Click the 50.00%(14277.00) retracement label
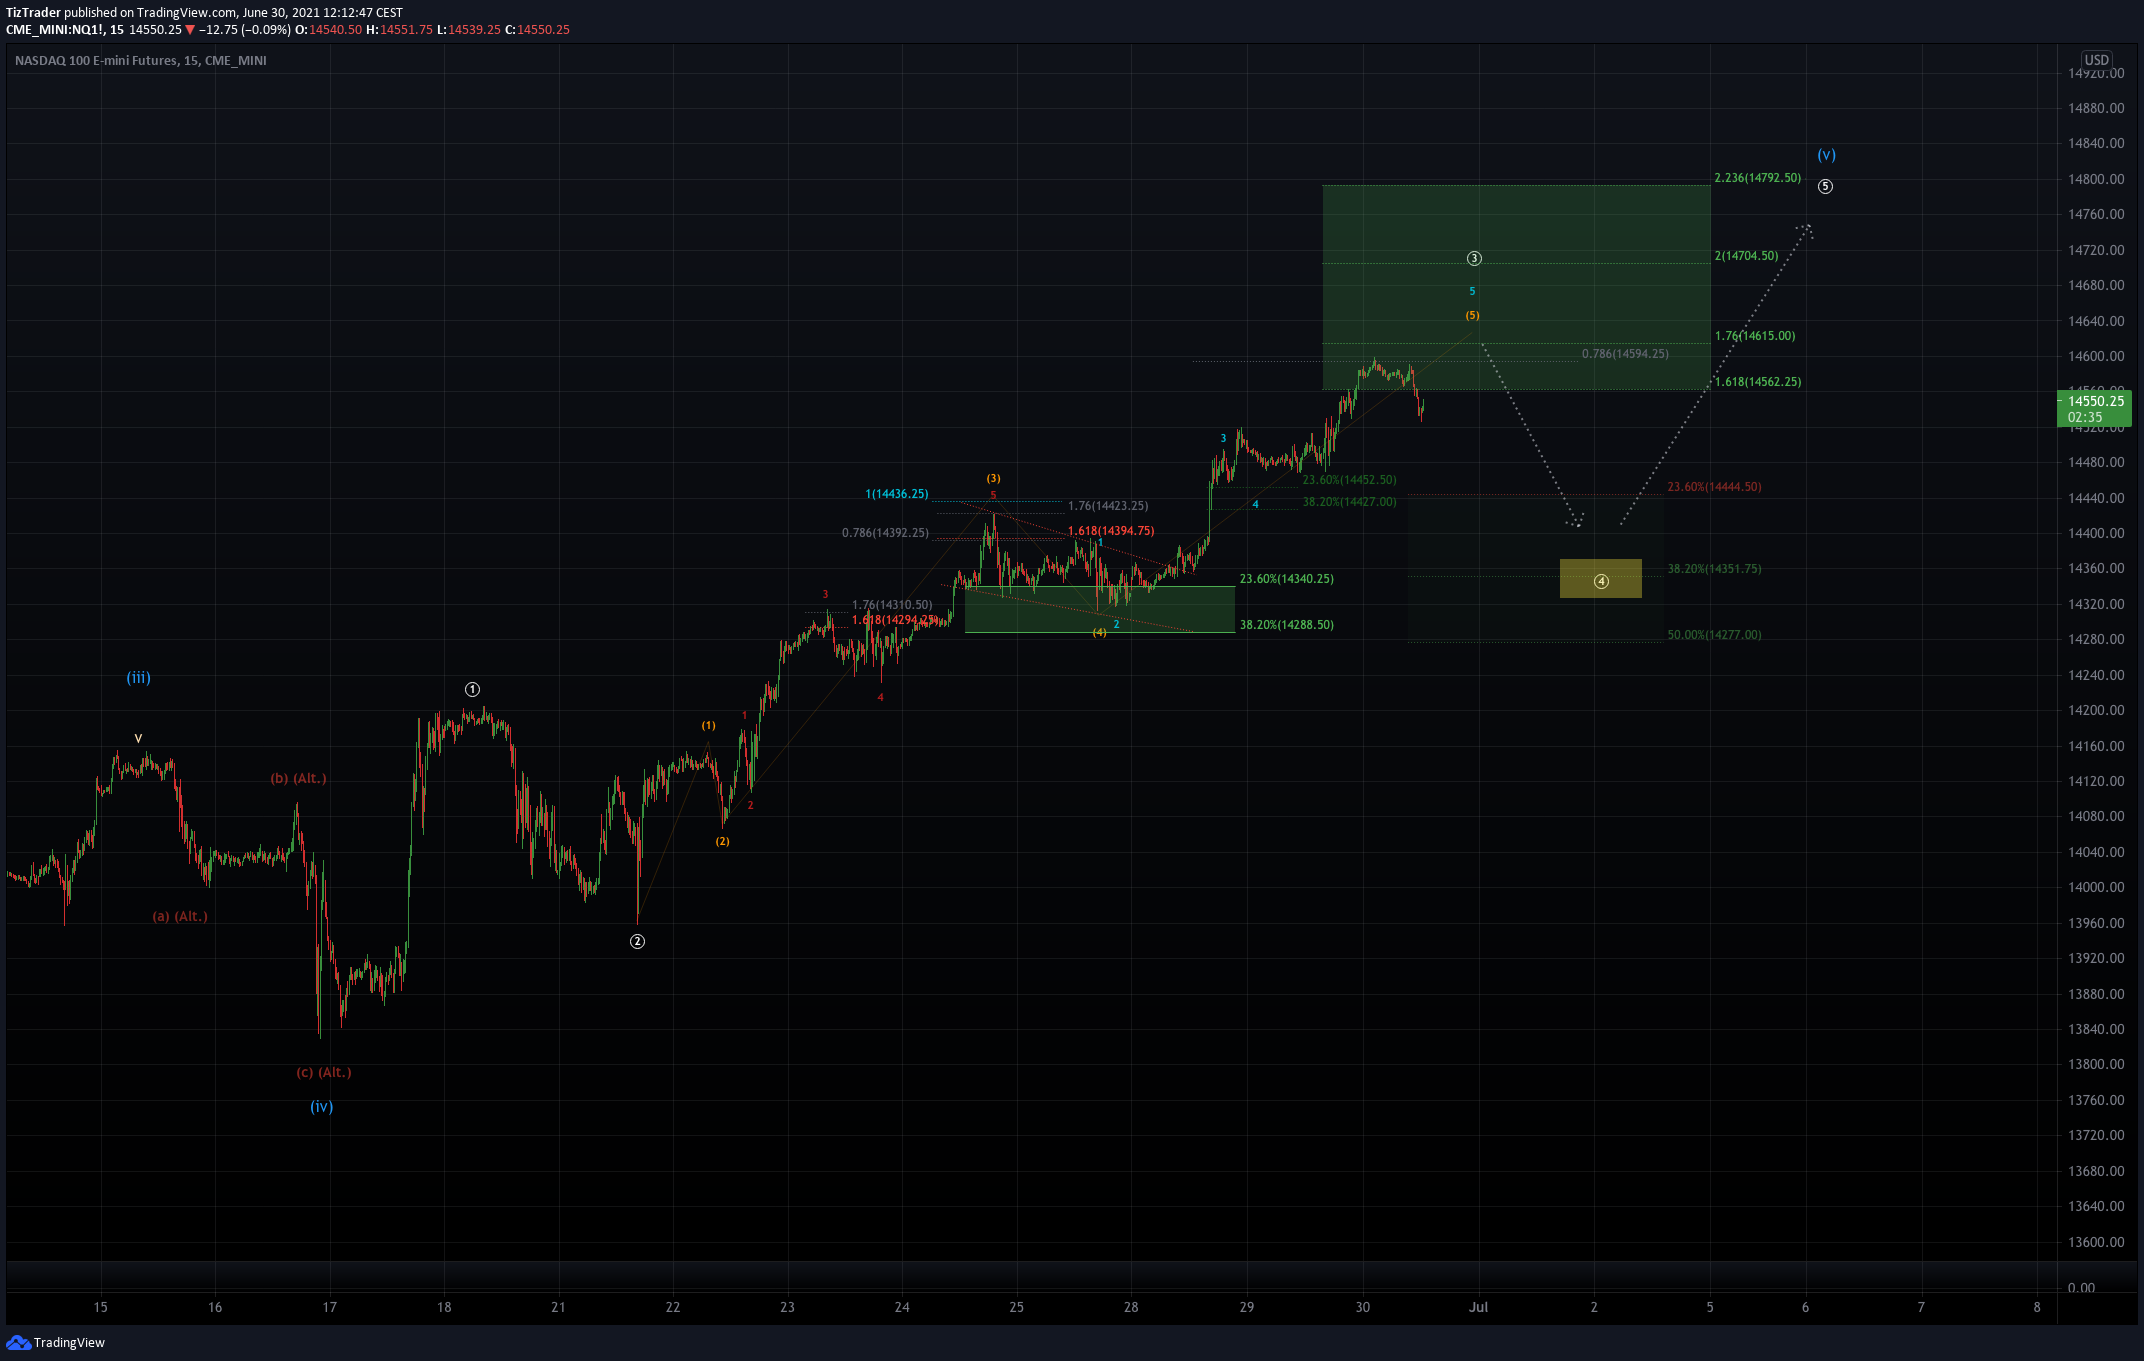 1714,635
